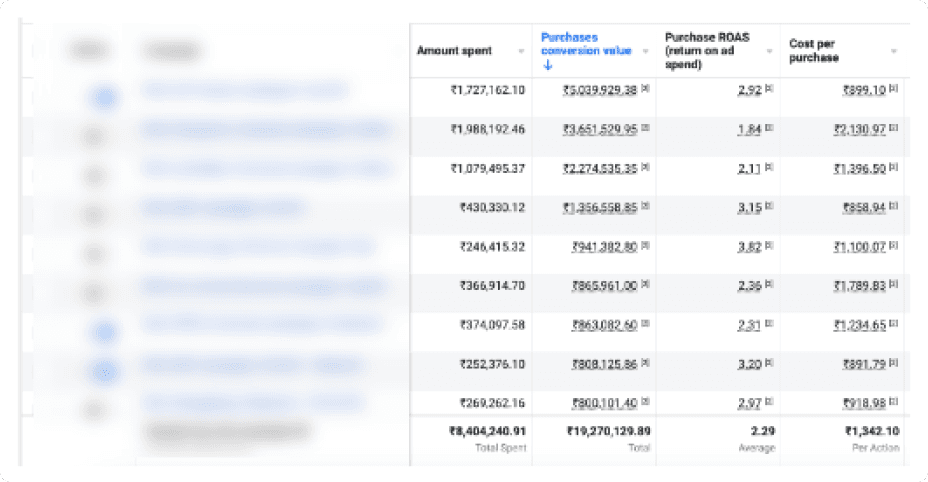Image resolution: width=928 pixels, height=482 pixels.
Task: Select the Purchase ROAS header label
Action: [x=707, y=51]
